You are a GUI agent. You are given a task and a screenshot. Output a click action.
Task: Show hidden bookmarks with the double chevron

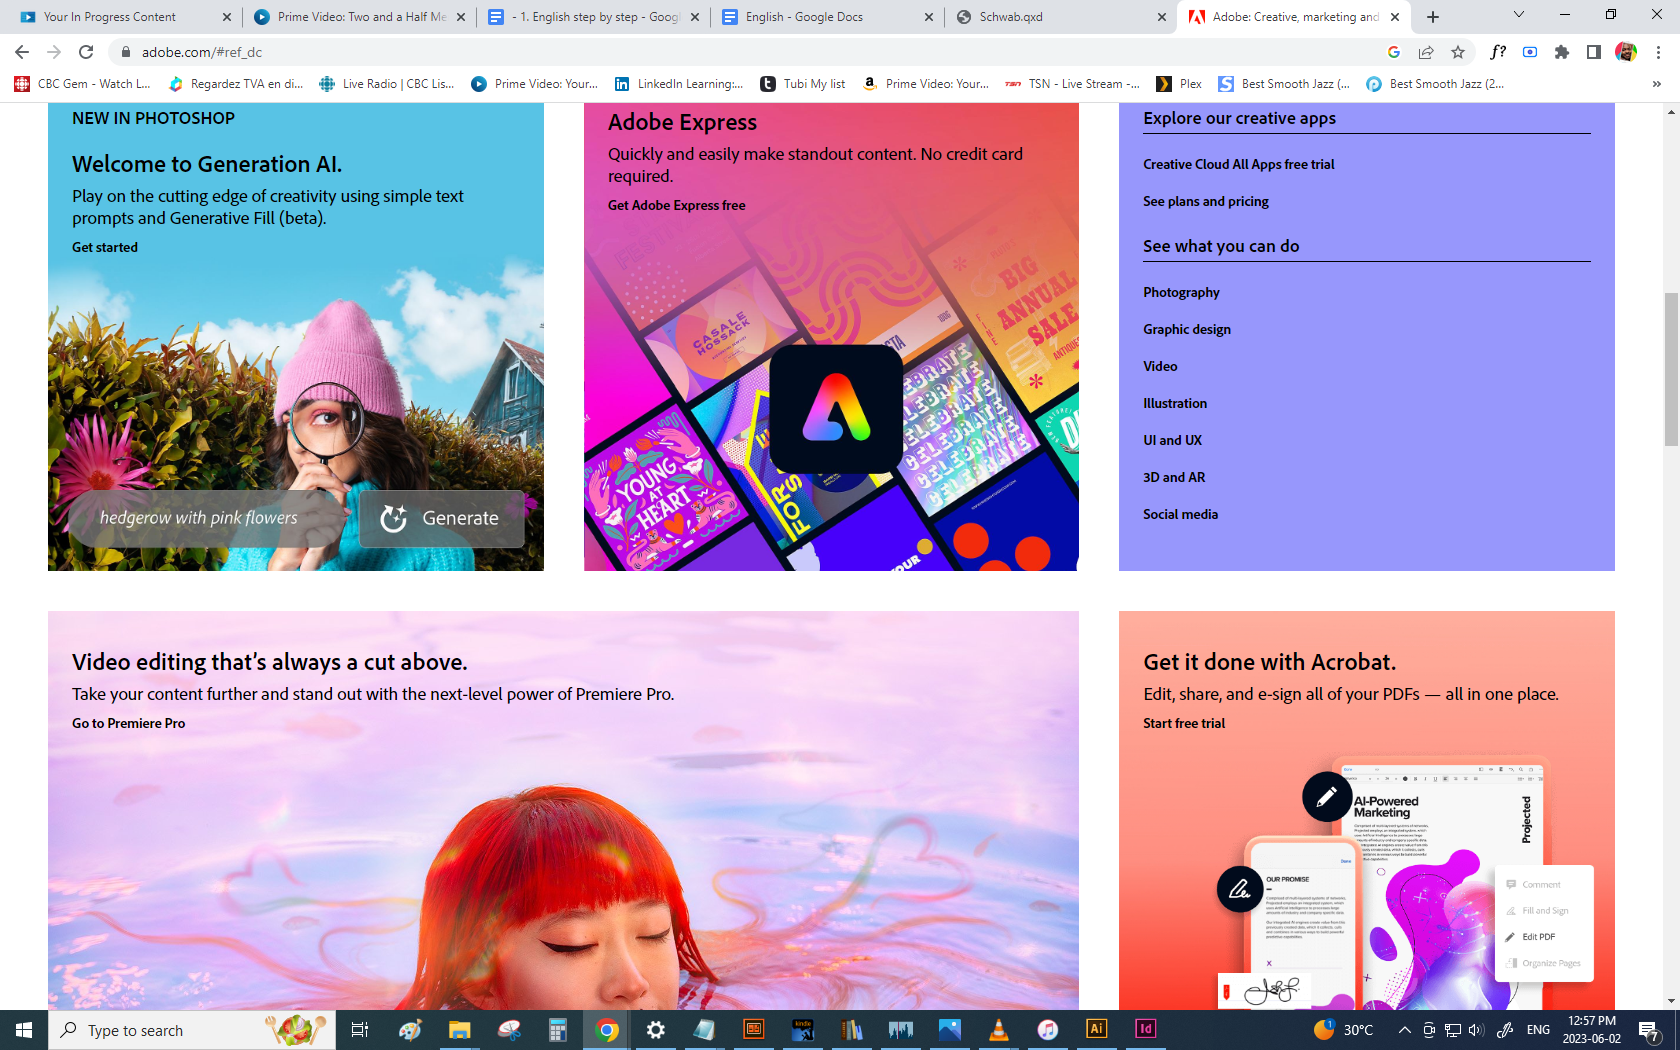[1657, 84]
